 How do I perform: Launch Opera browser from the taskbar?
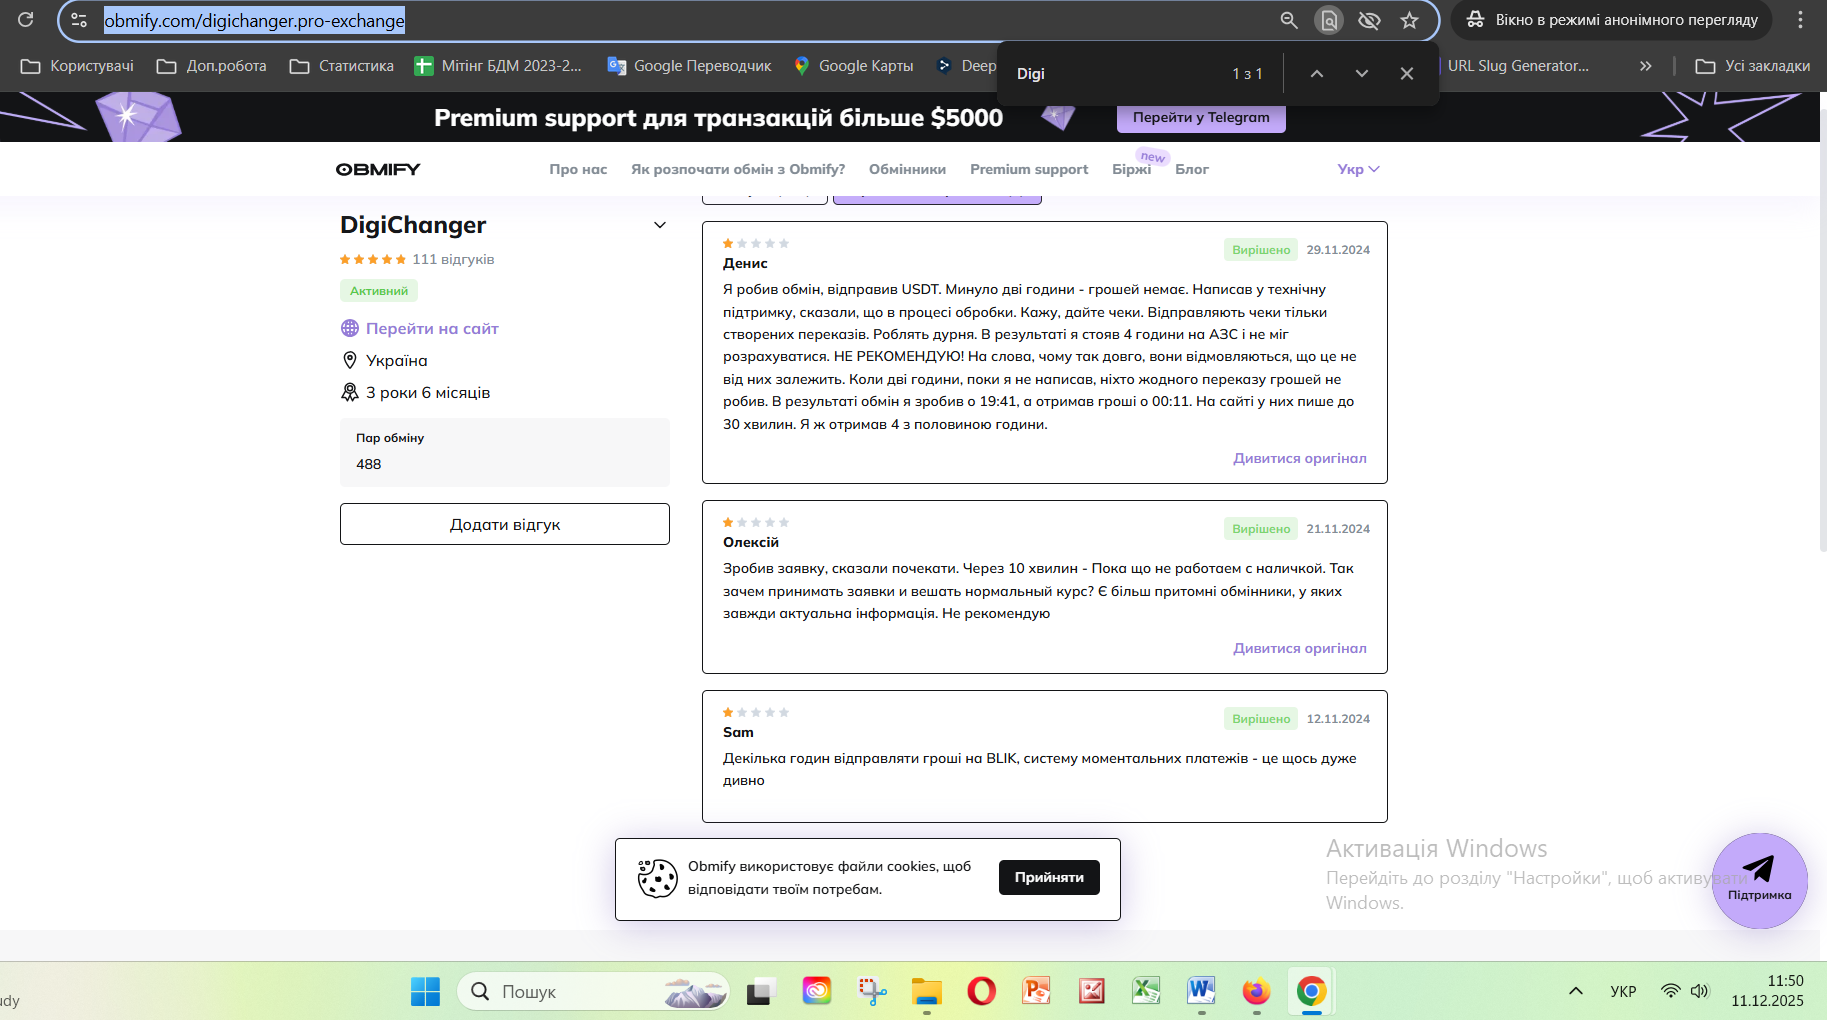coord(982,992)
